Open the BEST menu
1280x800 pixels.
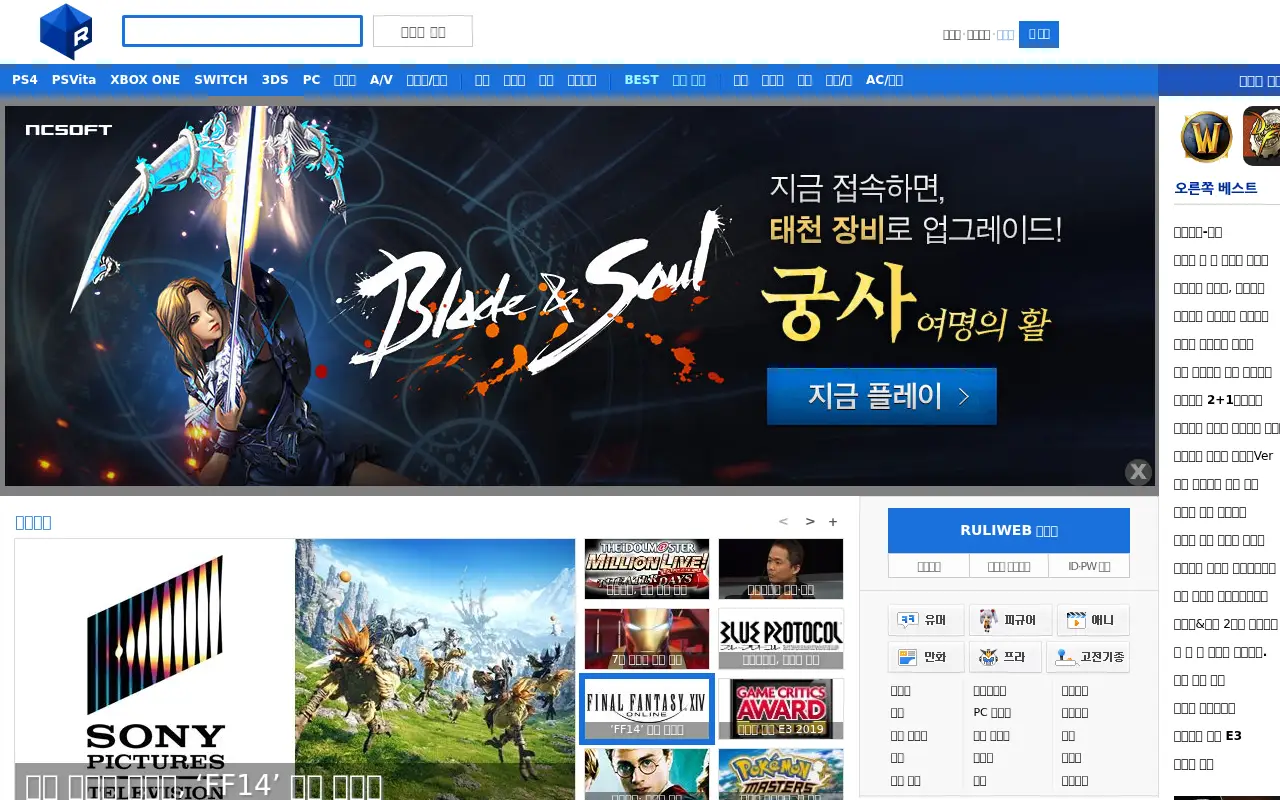click(x=641, y=80)
